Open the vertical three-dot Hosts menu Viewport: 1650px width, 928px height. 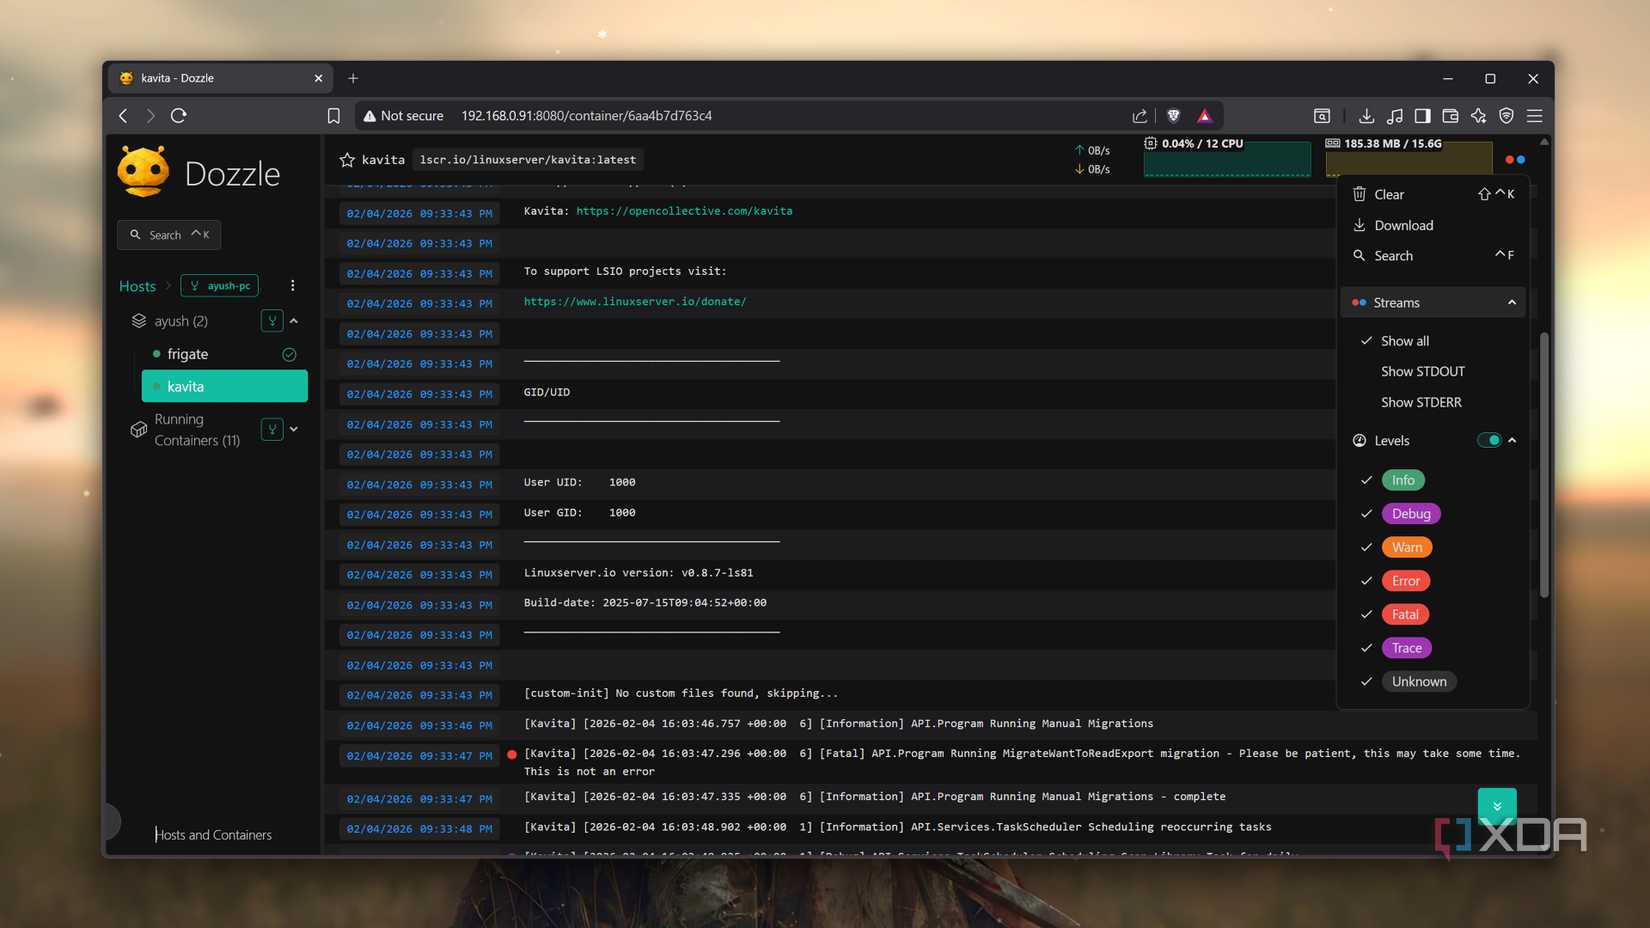click(x=292, y=286)
